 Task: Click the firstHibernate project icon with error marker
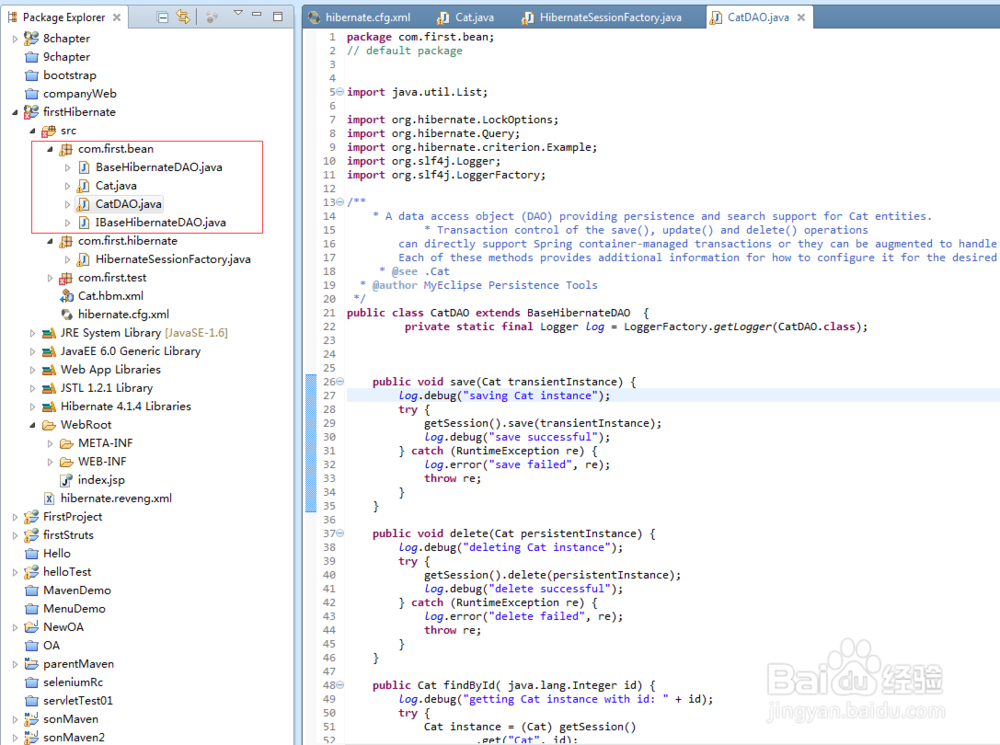(31, 112)
